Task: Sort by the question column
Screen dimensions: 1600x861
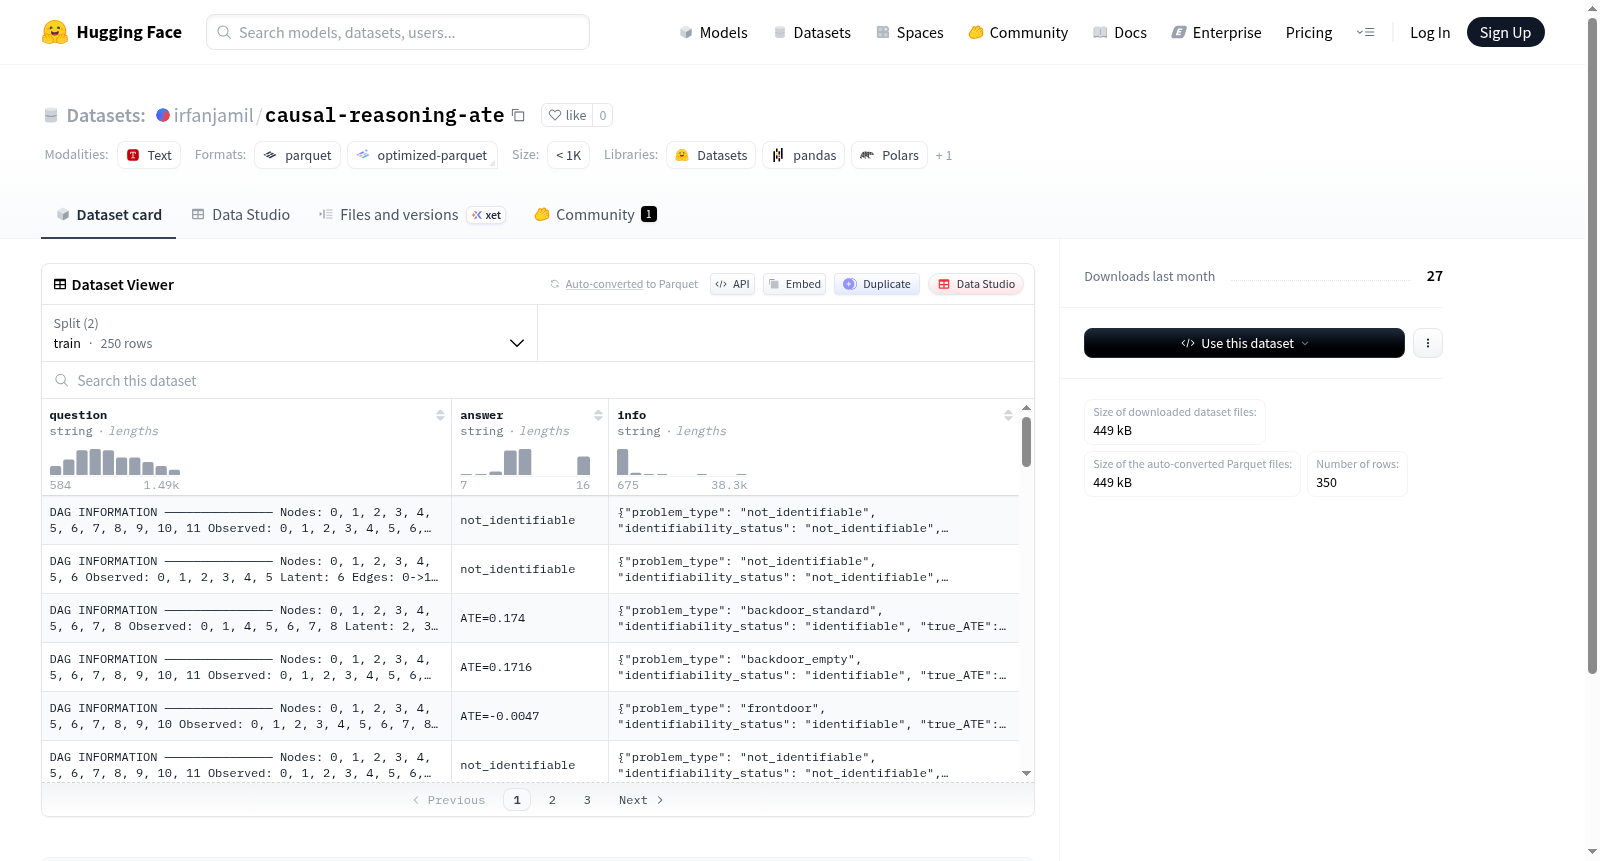Action: point(440,415)
